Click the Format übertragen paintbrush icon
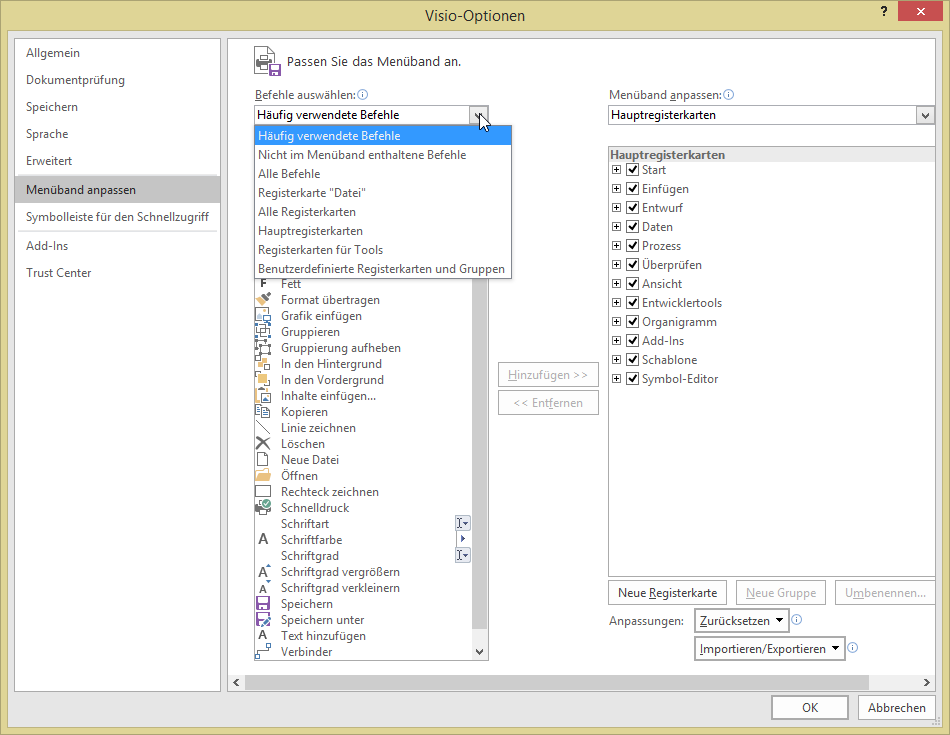The height and width of the screenshot is (735, 950). pos(263,299)
